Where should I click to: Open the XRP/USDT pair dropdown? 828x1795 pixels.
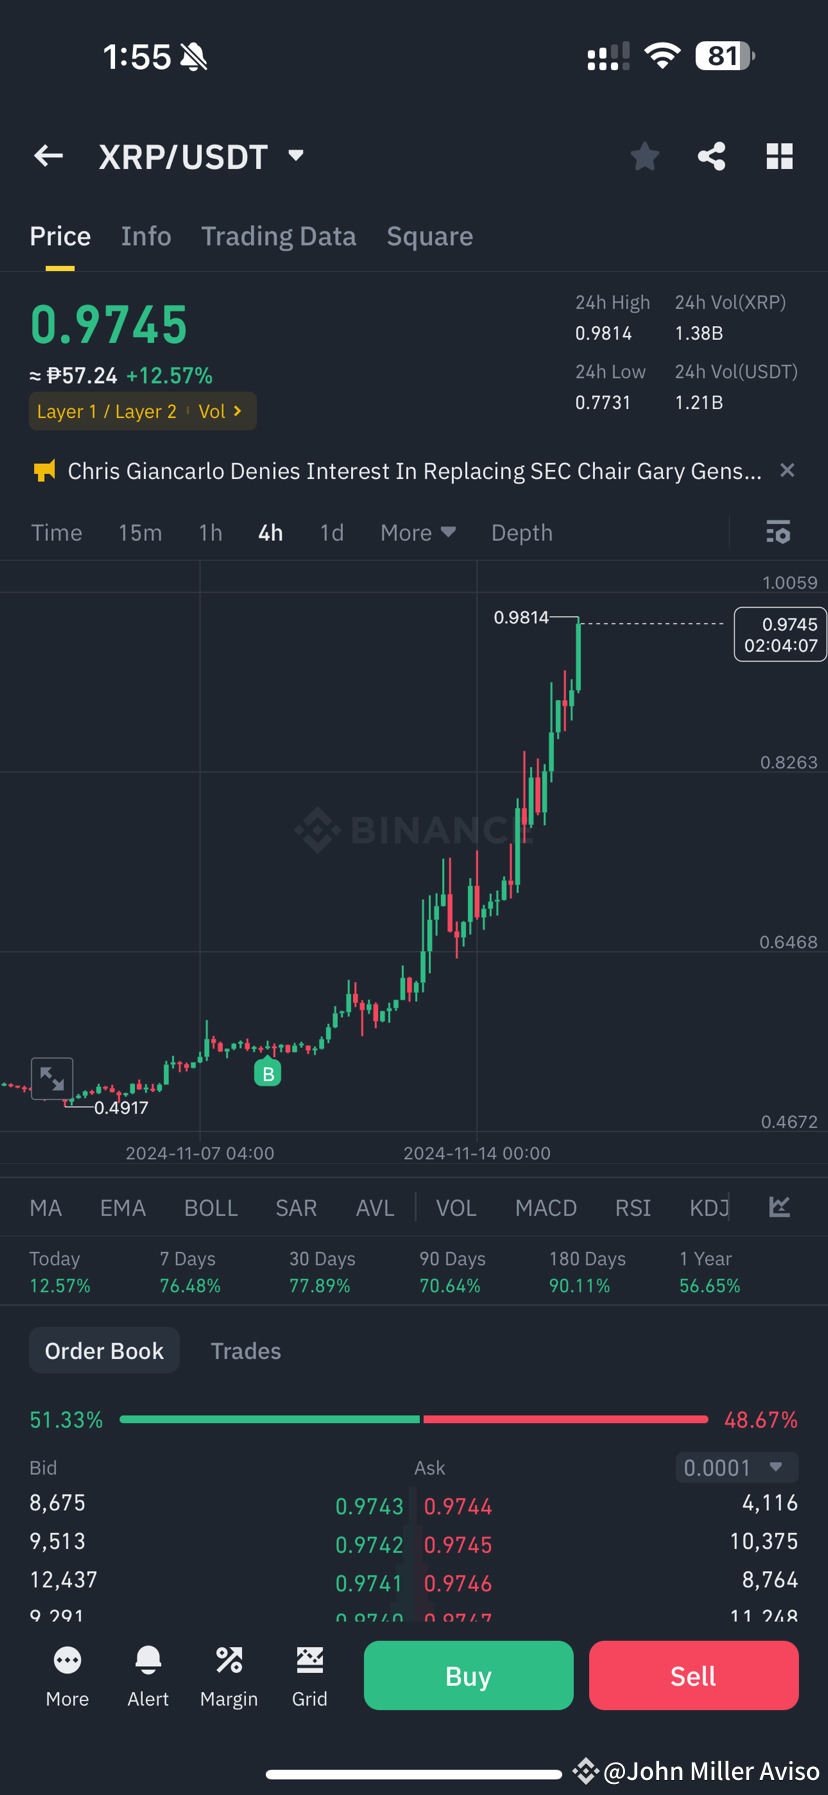[294, 156]
